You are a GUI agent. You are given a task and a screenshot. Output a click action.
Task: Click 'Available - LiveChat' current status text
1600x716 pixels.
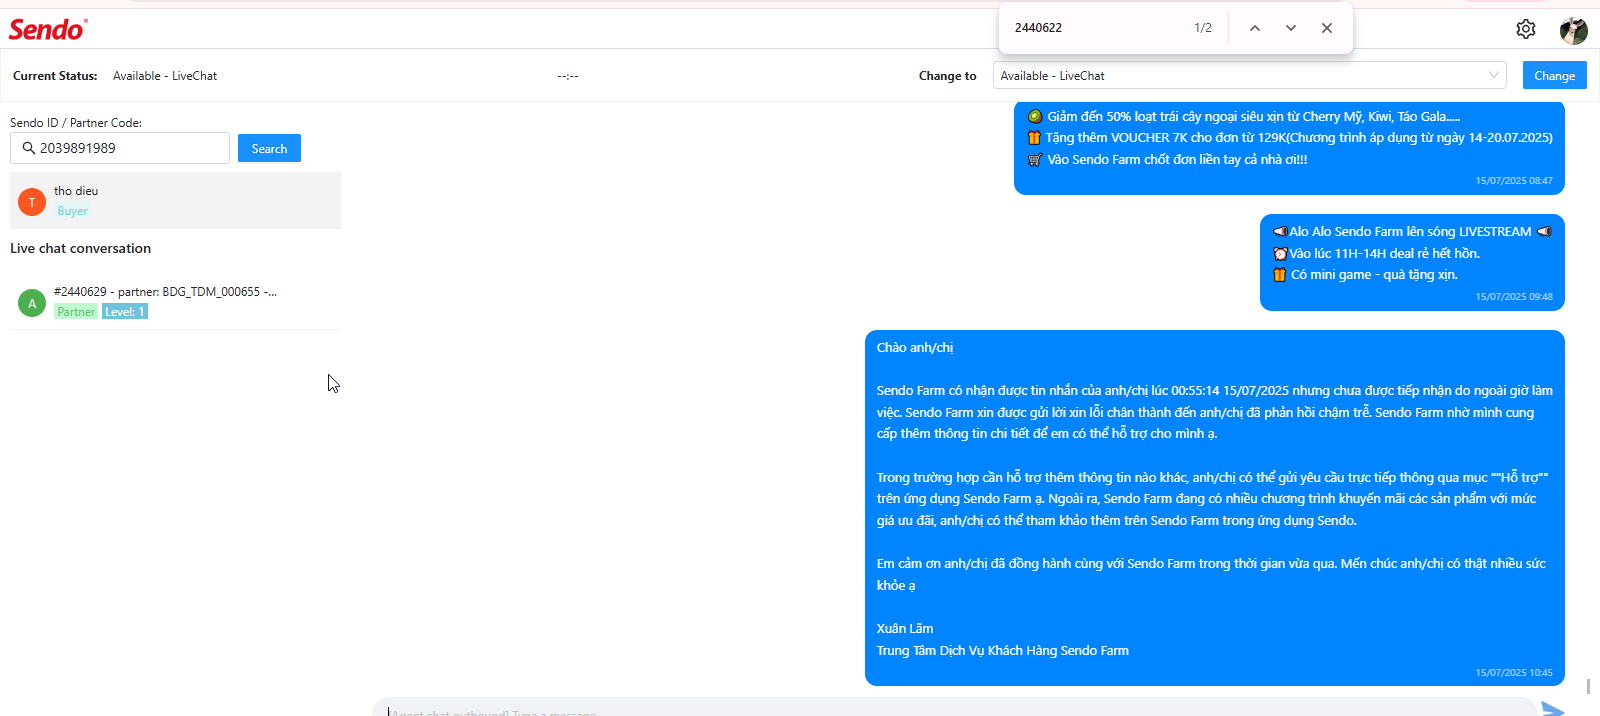pos(165,76)
